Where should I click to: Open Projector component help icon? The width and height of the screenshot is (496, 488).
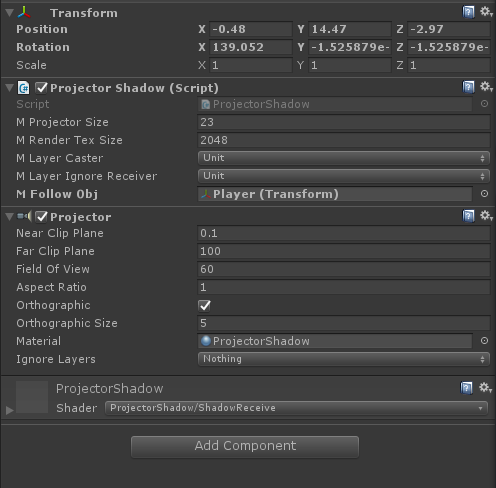coord(468,216)
